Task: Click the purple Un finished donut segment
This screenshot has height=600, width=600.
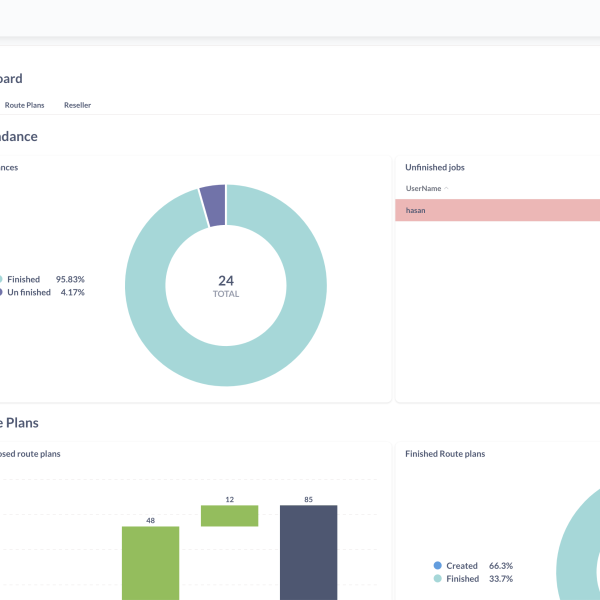Action: 212,204
